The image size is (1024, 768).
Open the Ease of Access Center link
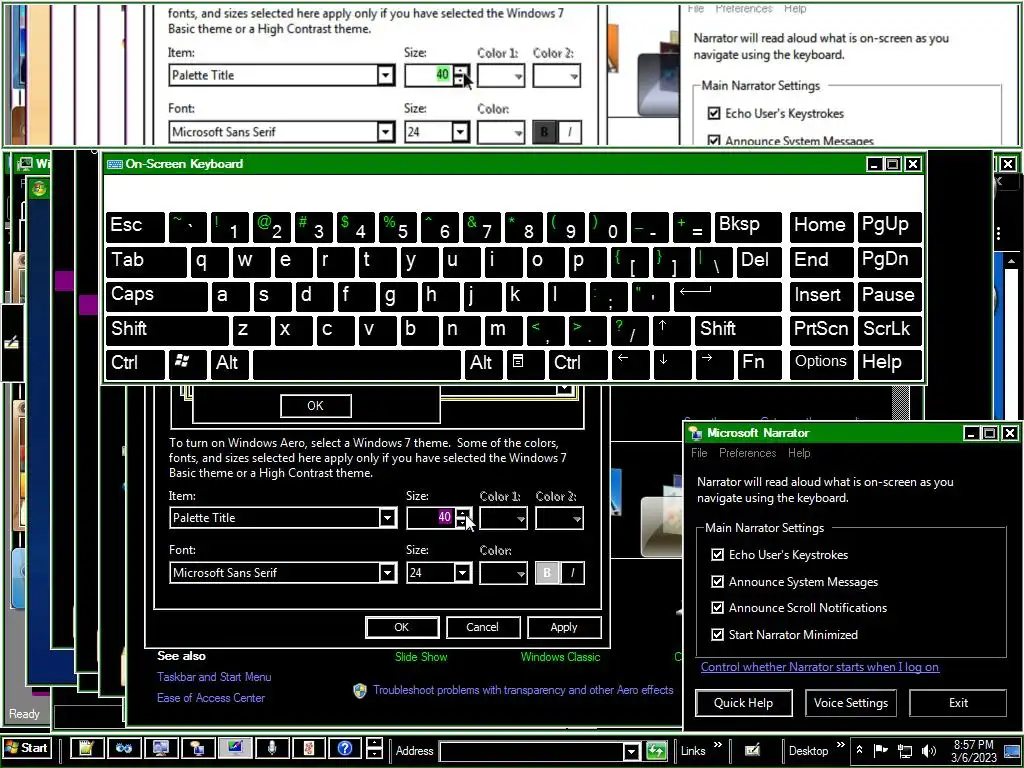(x=211, y=698)
